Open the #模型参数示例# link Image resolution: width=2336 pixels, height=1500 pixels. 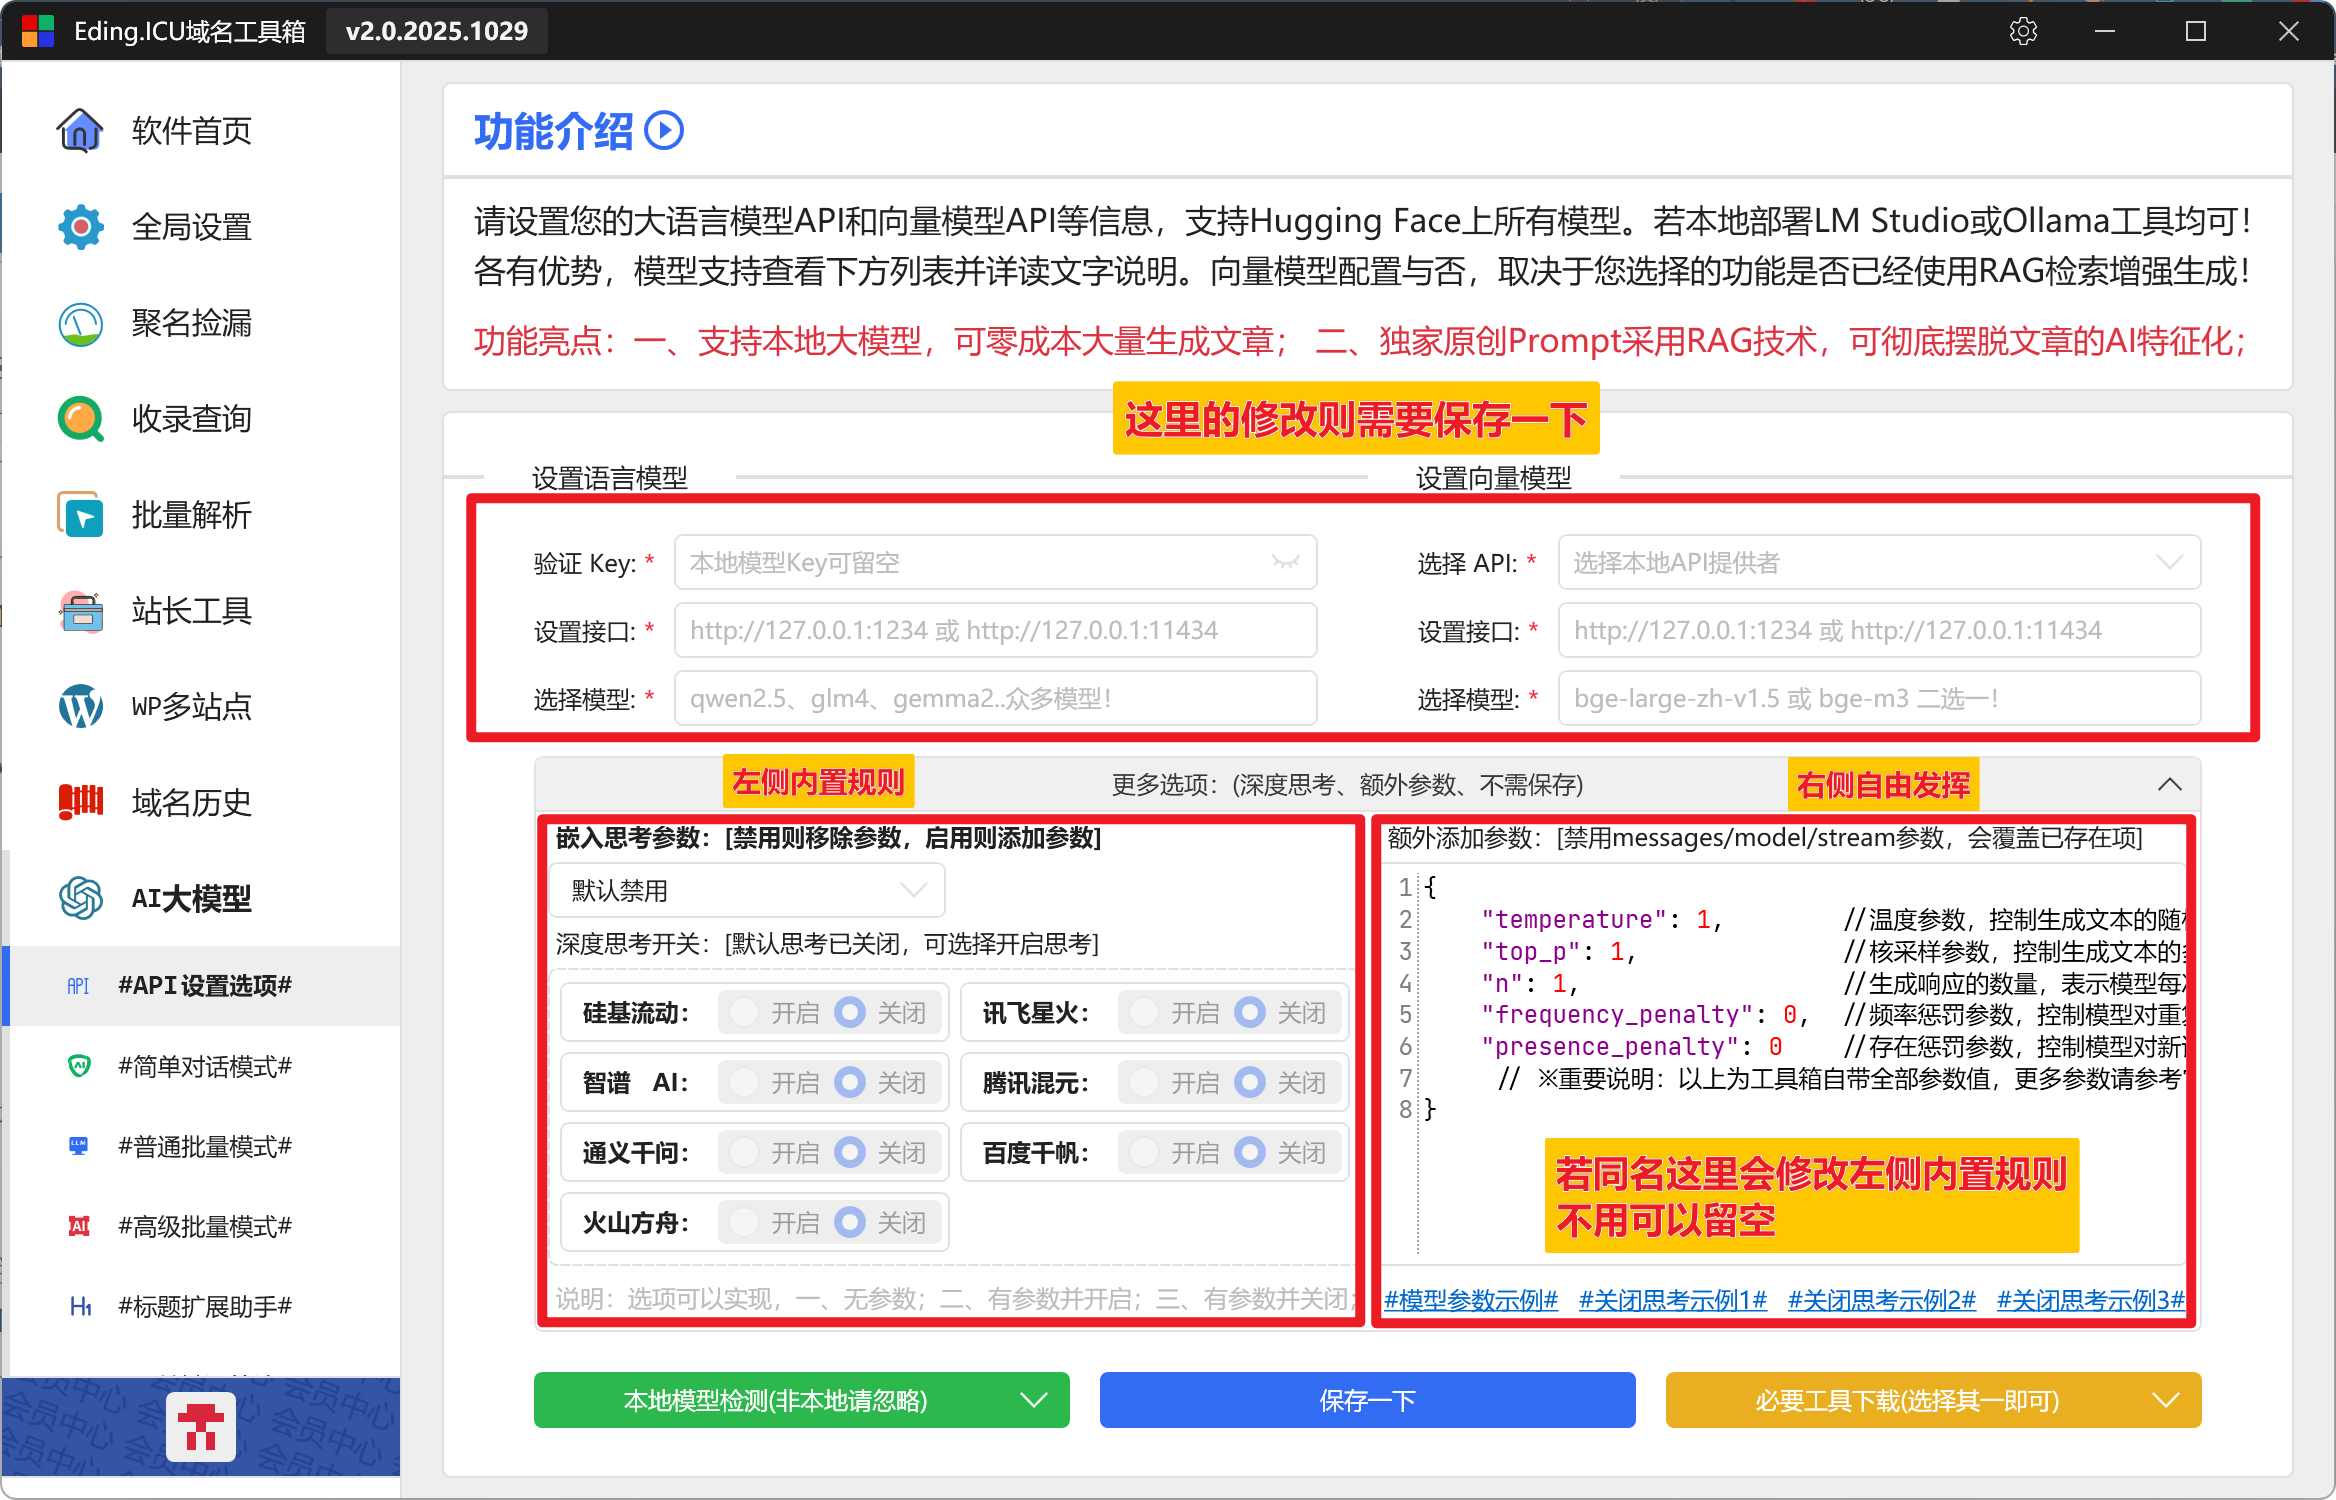(1471, 1299)
